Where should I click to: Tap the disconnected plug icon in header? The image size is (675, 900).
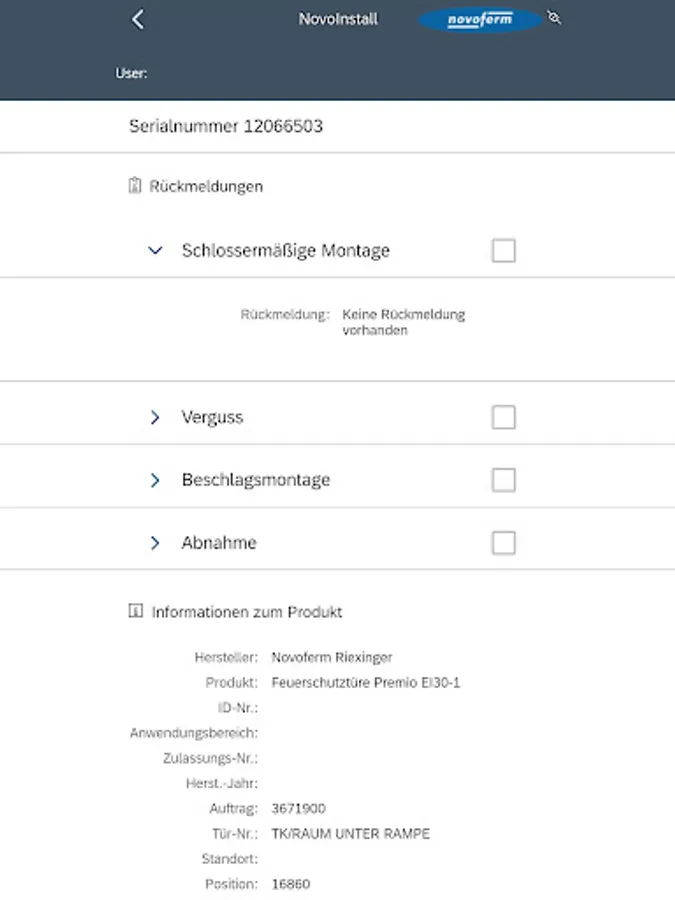tap(554, 18)
